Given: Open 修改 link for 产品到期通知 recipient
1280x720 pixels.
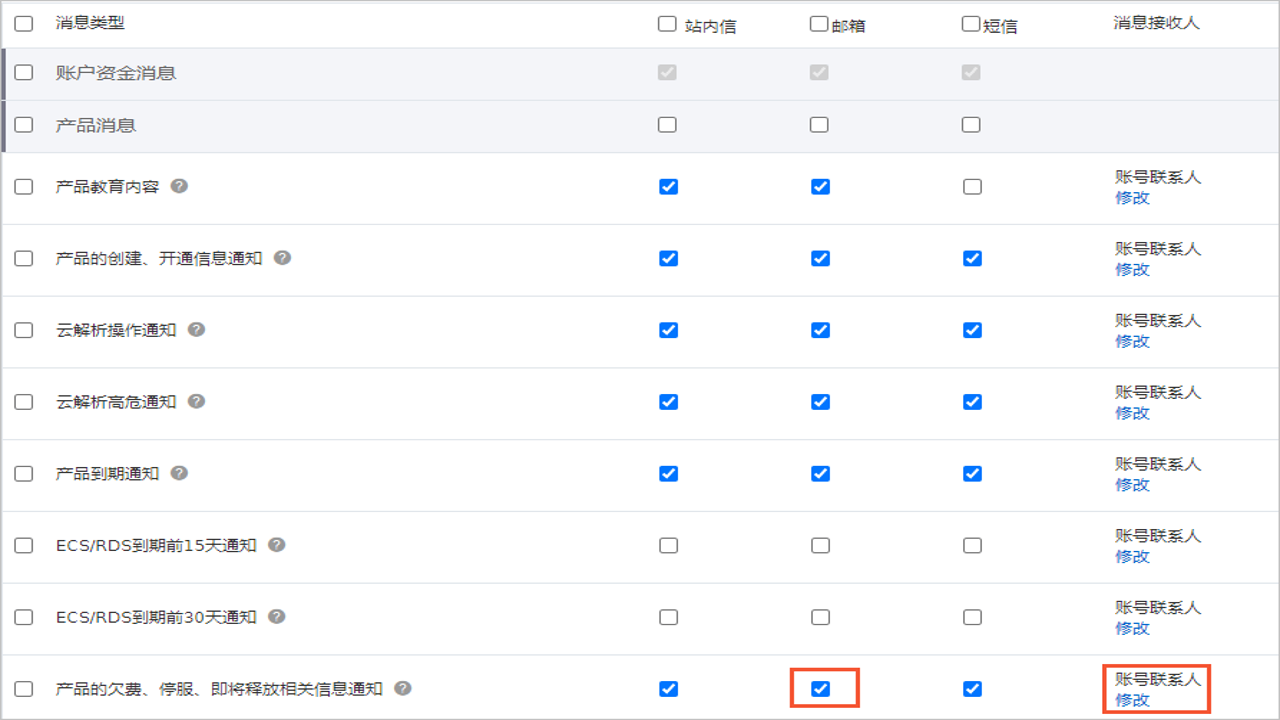Looking at the screenshot, I should tap(1132, 485).
